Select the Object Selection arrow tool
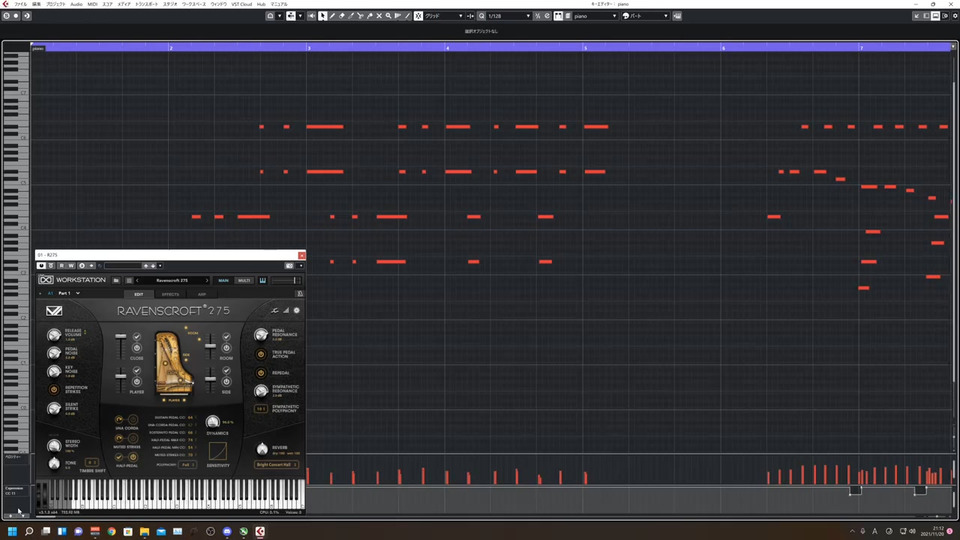Screen dimensions: 960x540 [x=323, y=16]
